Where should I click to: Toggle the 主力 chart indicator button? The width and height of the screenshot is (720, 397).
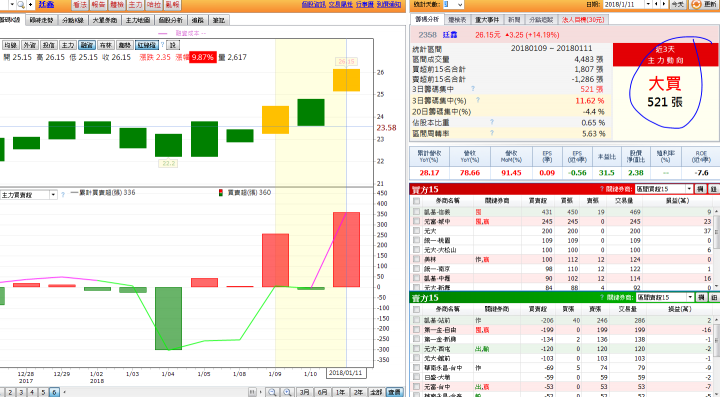[68, 45]
